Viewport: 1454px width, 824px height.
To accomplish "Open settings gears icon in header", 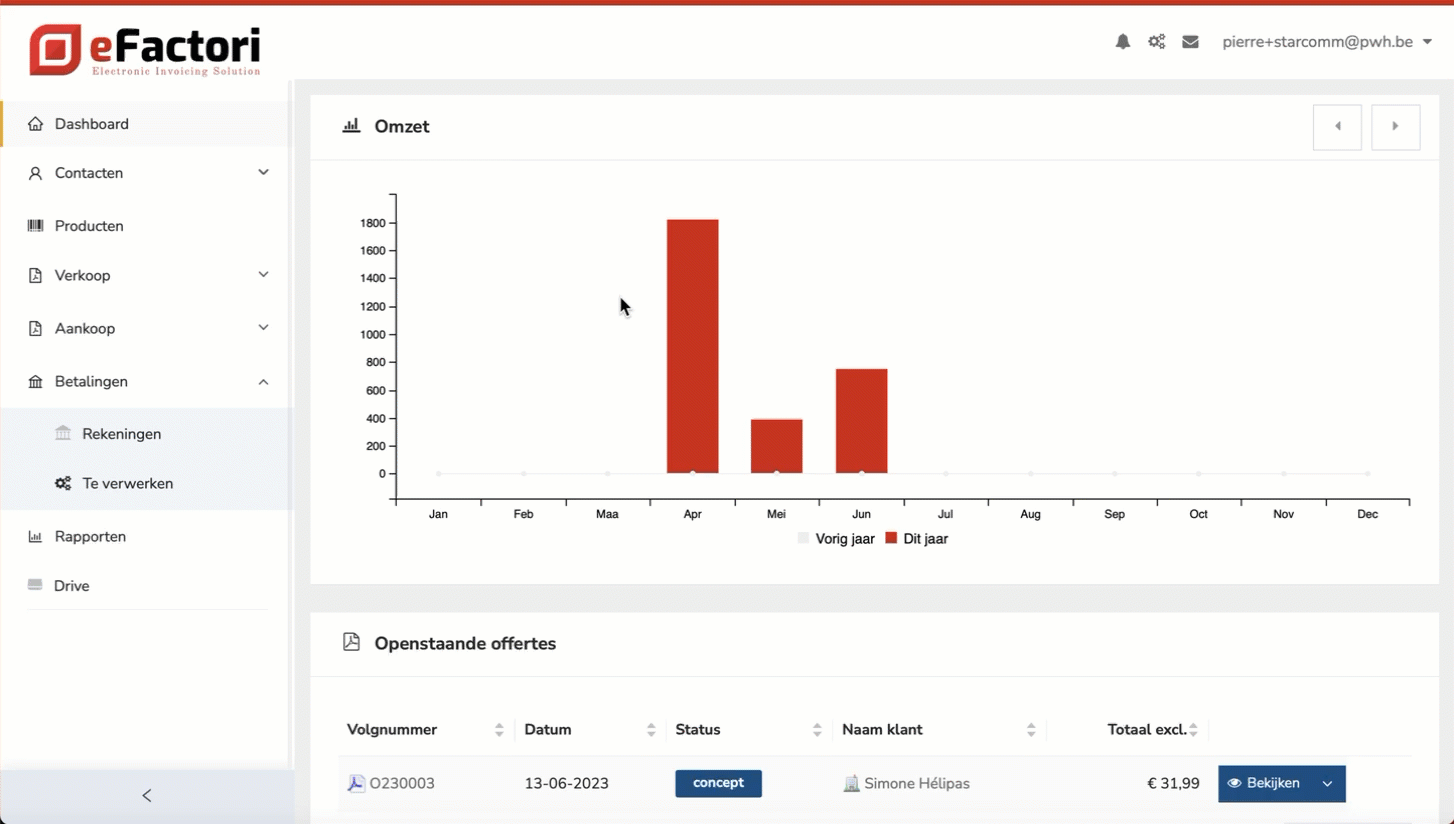I will click(1156, 42).
